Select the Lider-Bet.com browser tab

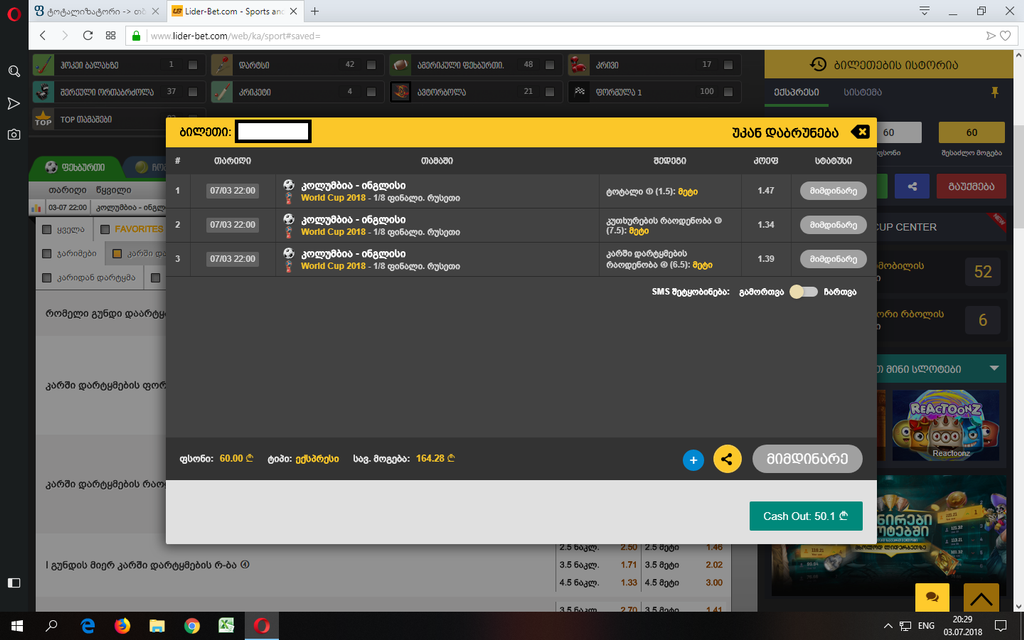pyautogui.click(x=233, y=11)
